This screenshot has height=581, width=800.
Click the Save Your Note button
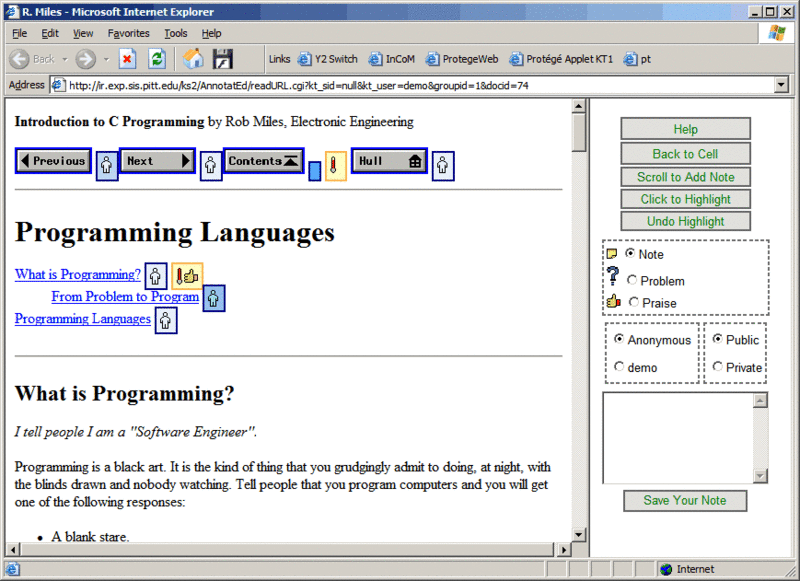tap(685, 500)
